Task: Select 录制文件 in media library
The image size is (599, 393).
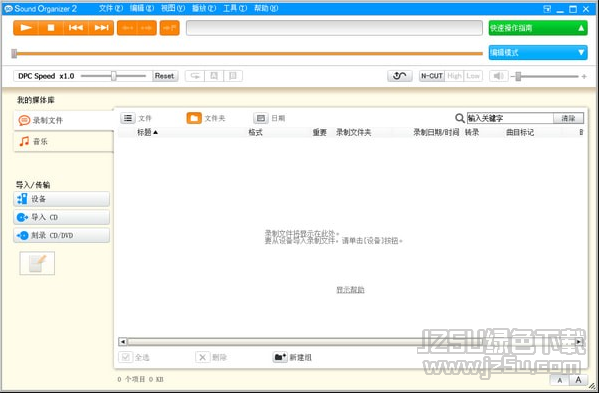Action: [64, 120]
